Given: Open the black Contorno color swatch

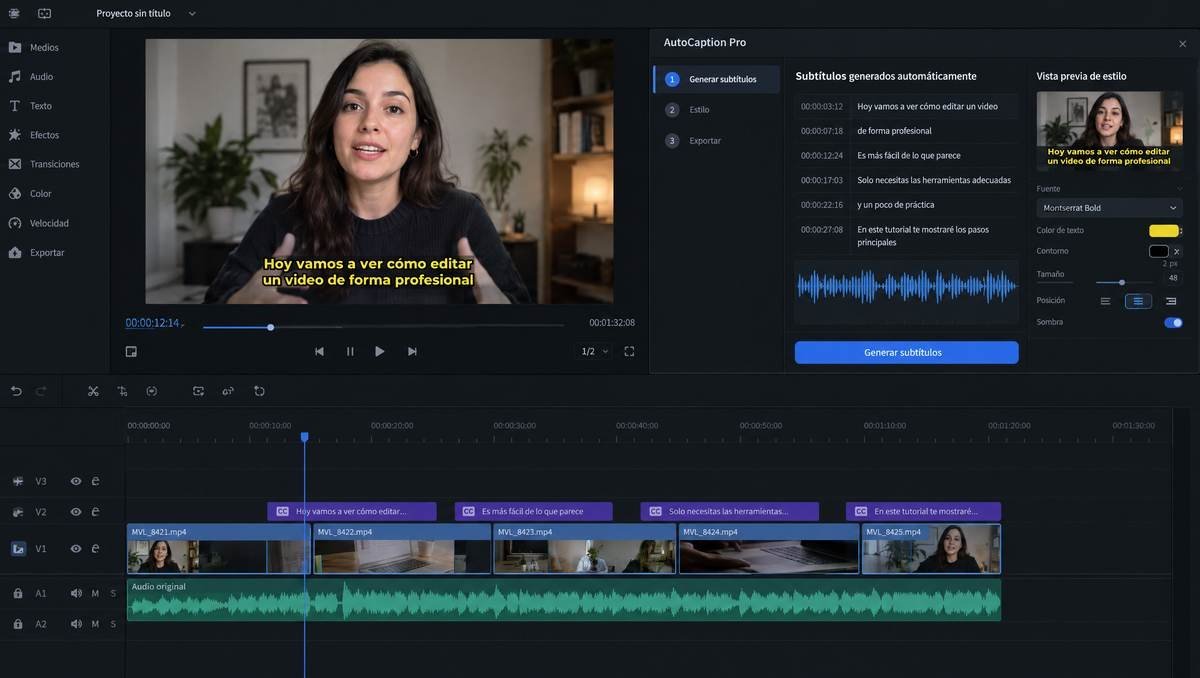Looking at the screenshot, I should [1158, 251].
